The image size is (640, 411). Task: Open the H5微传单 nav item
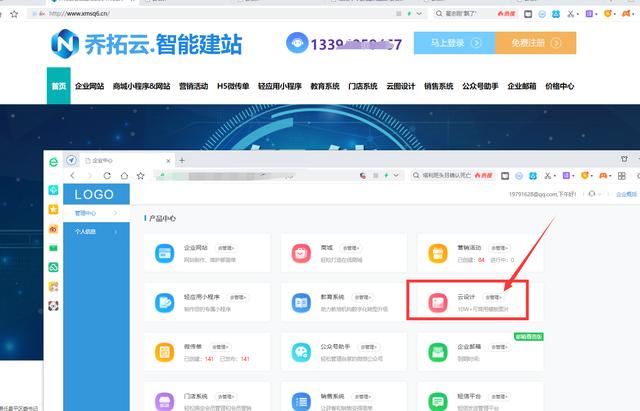233,86
